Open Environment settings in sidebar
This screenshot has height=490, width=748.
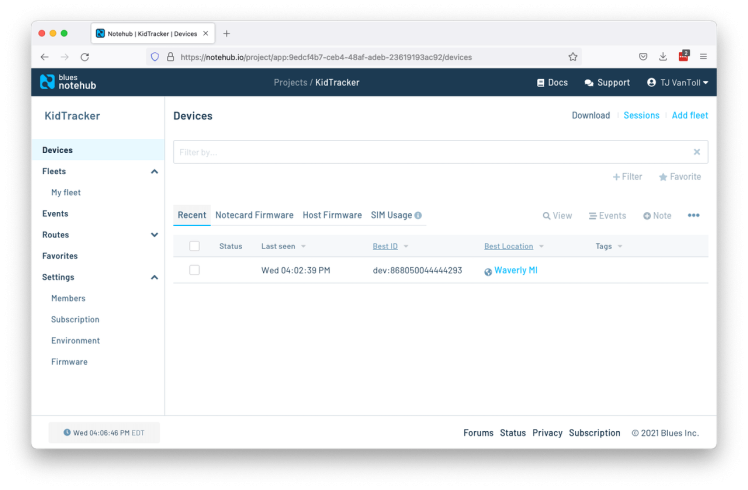[x=75, y=341]
